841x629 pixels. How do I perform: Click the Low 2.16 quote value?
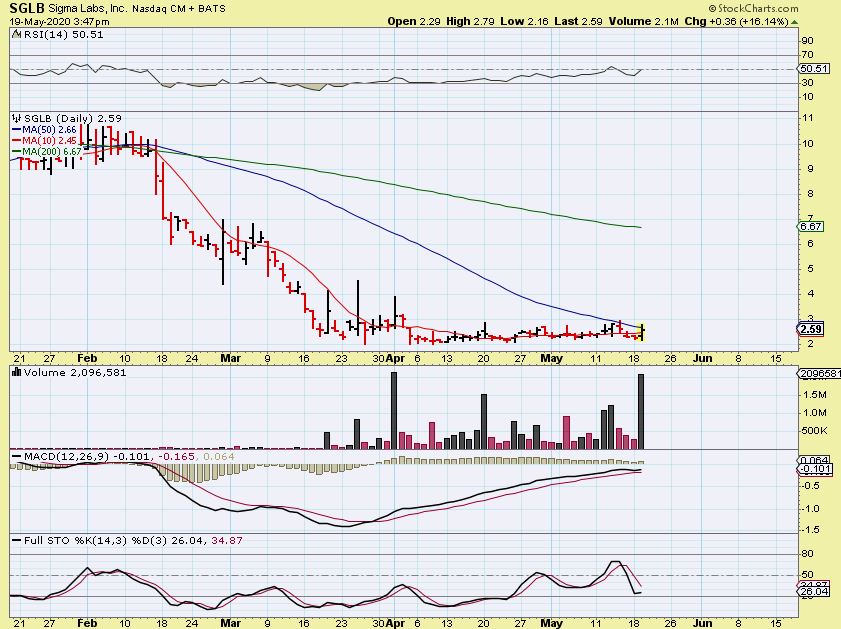coord(525,21)
